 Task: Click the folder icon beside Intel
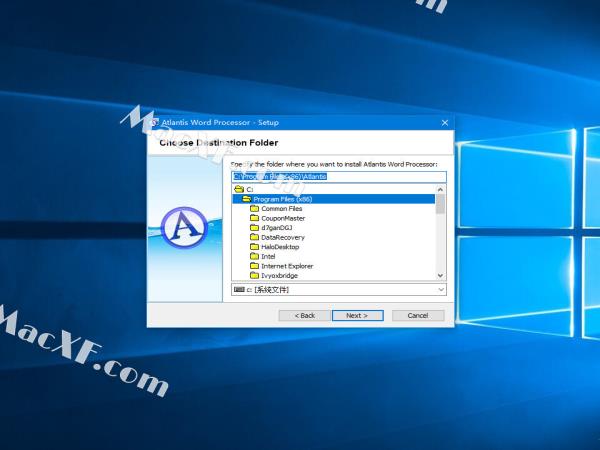[254, 256]
